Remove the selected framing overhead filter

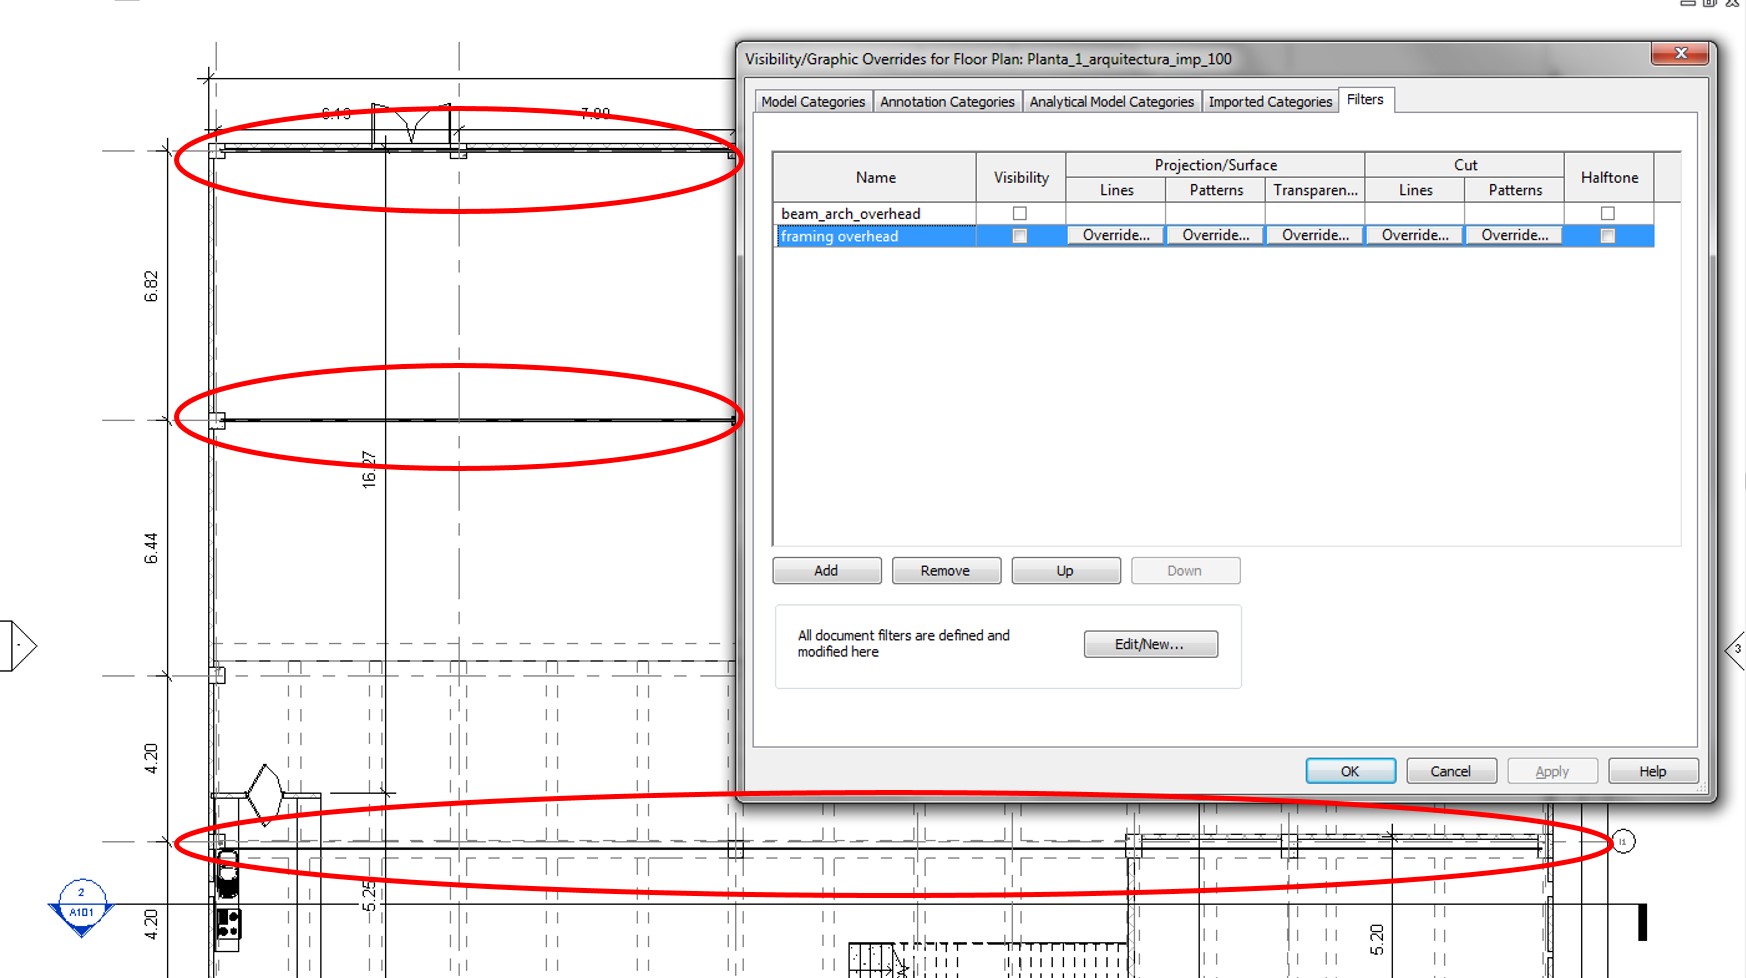click(x=945, y=570)
